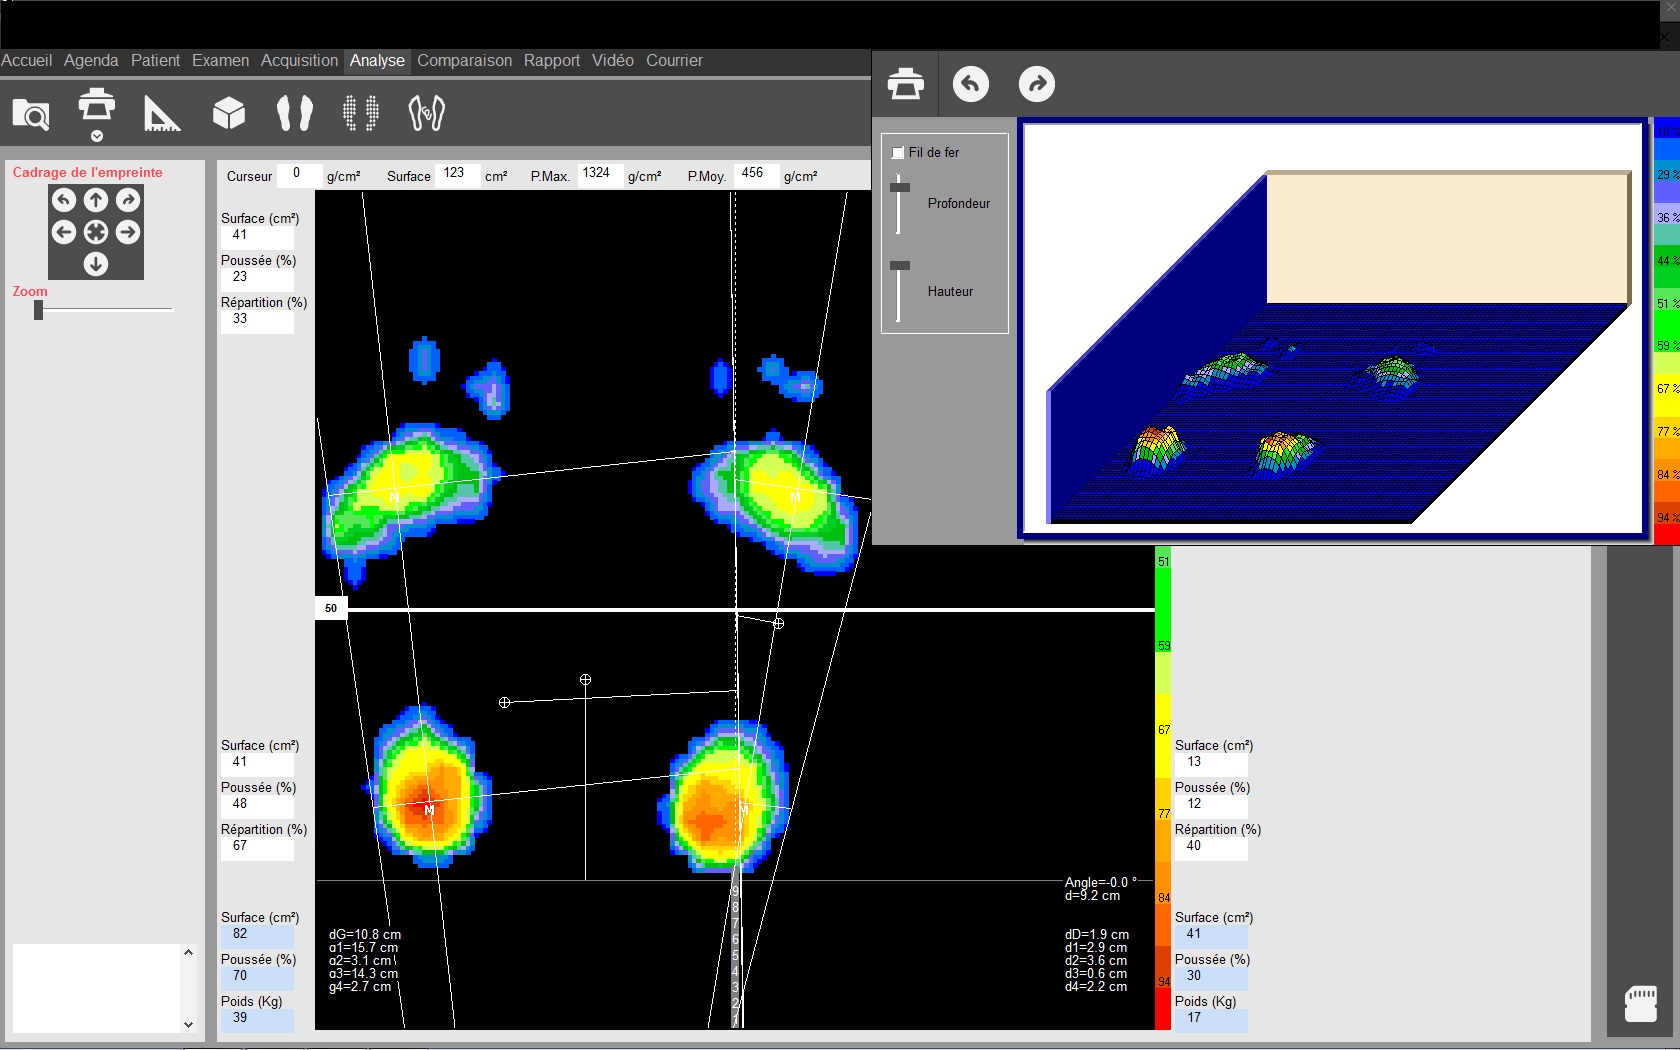Show the solid footprints view

(295, 113)
